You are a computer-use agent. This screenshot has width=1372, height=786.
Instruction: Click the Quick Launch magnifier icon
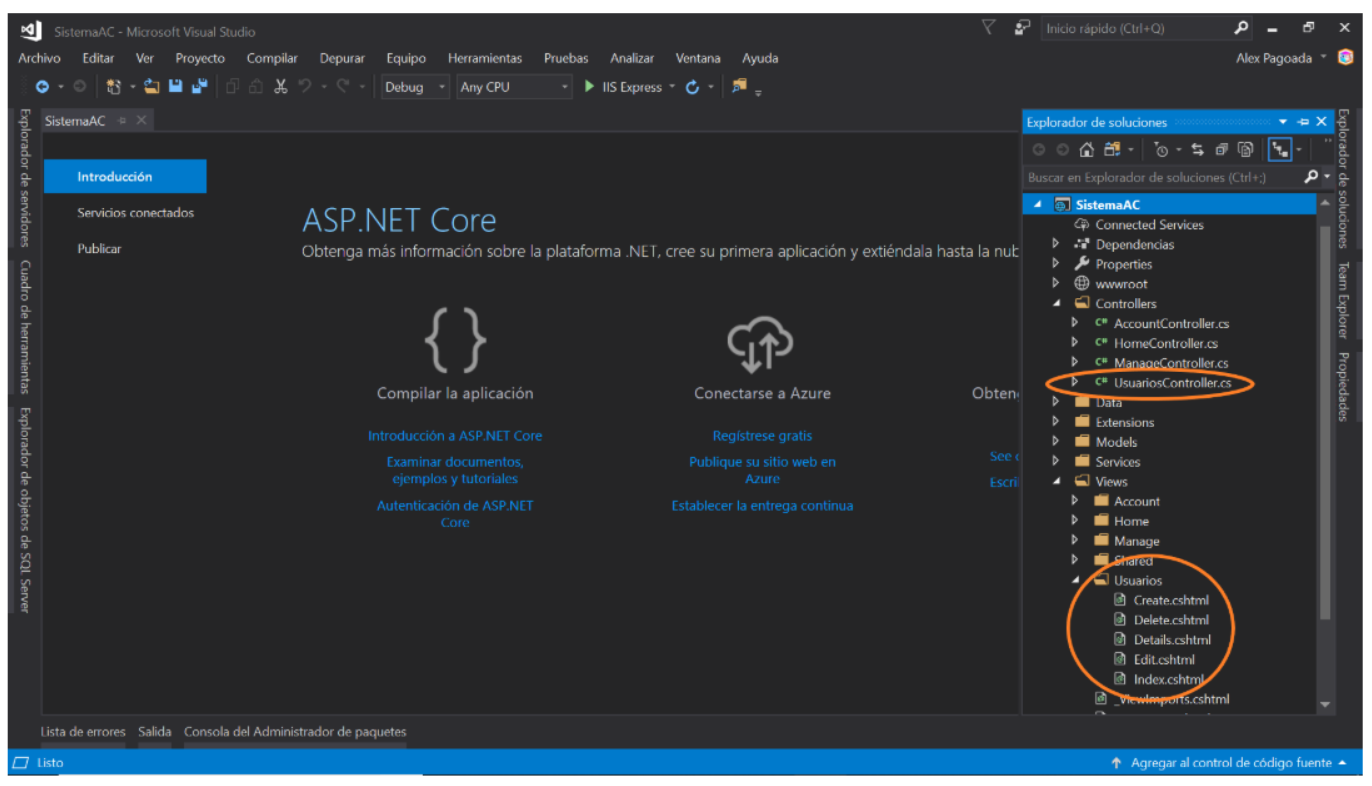(1241, 28)
